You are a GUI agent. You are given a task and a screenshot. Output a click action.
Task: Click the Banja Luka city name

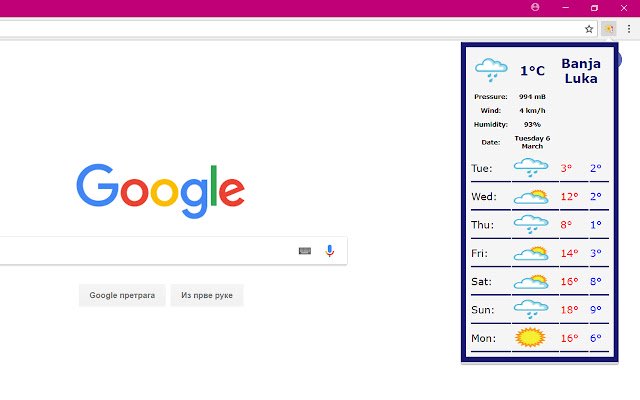581,71
